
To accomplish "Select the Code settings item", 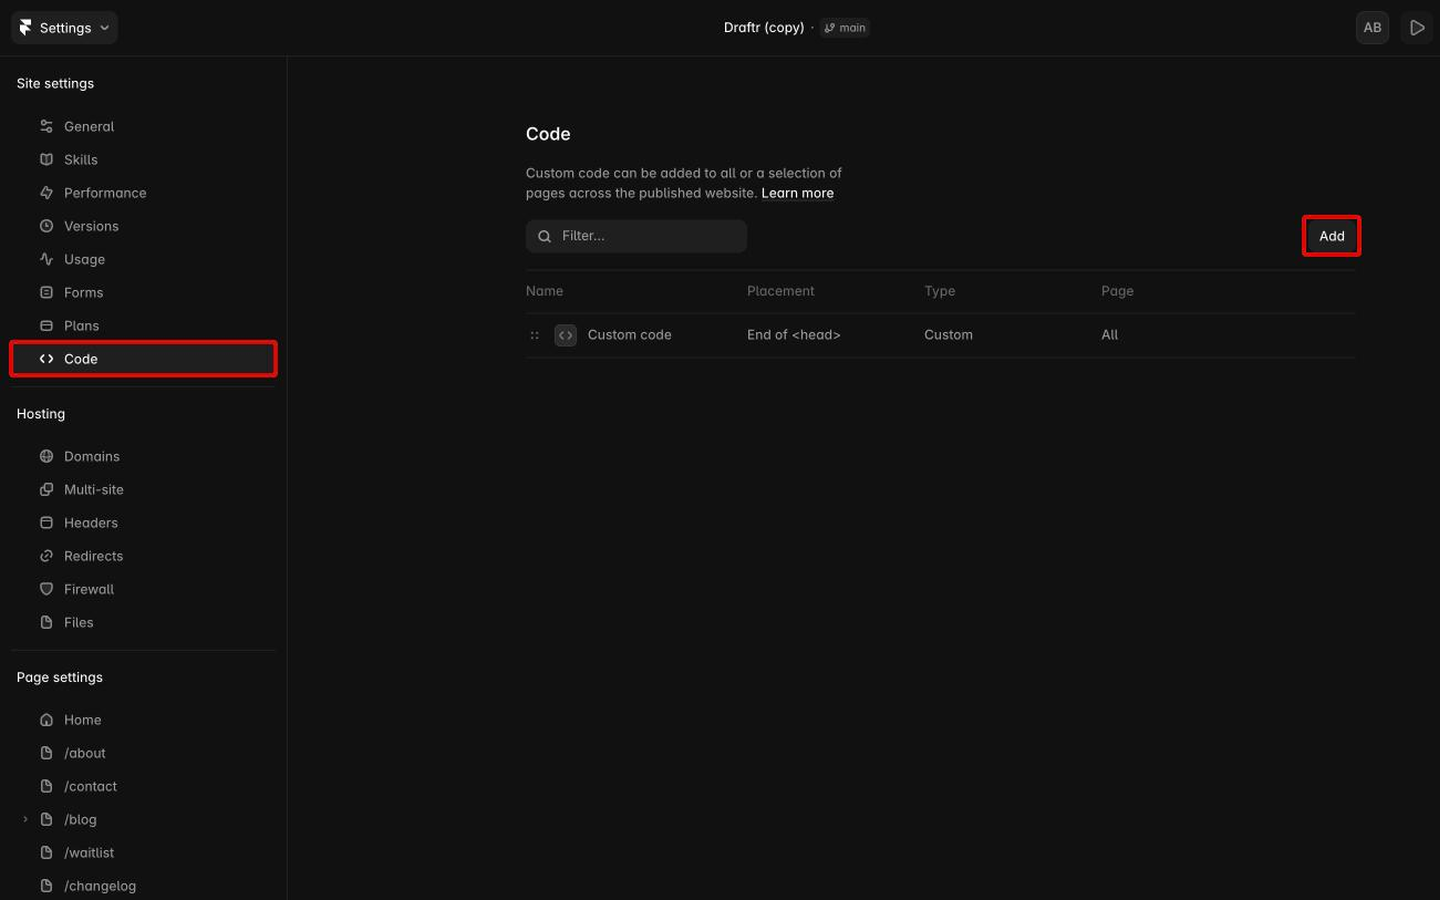I will [x=143, y=359].
